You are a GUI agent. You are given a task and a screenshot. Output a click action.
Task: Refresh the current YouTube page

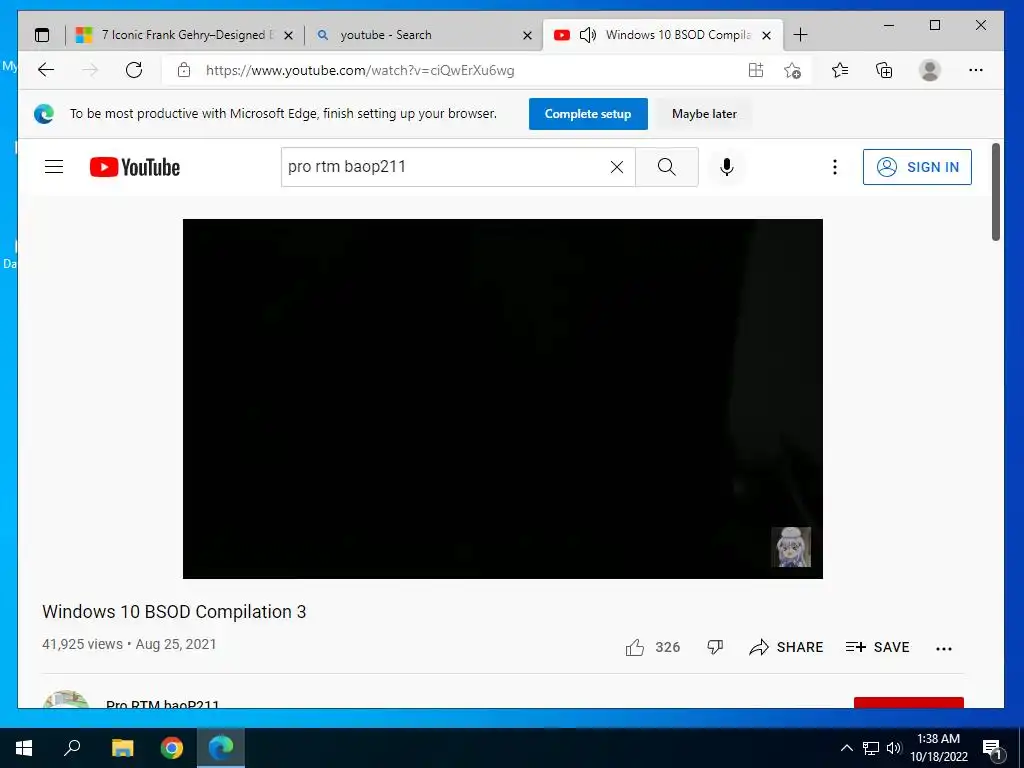tap(134, 70)
